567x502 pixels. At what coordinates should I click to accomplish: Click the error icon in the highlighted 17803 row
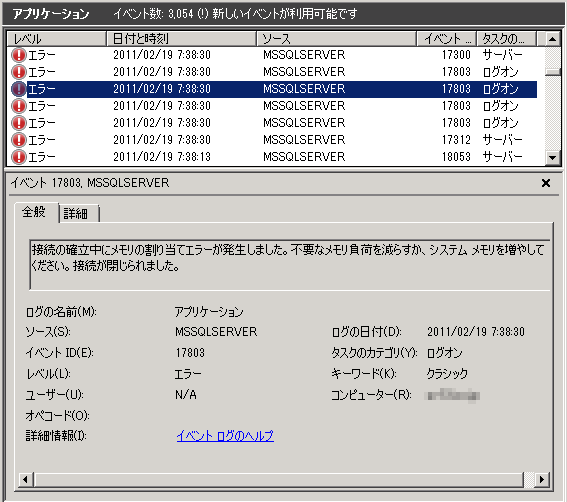click(18, 89)
